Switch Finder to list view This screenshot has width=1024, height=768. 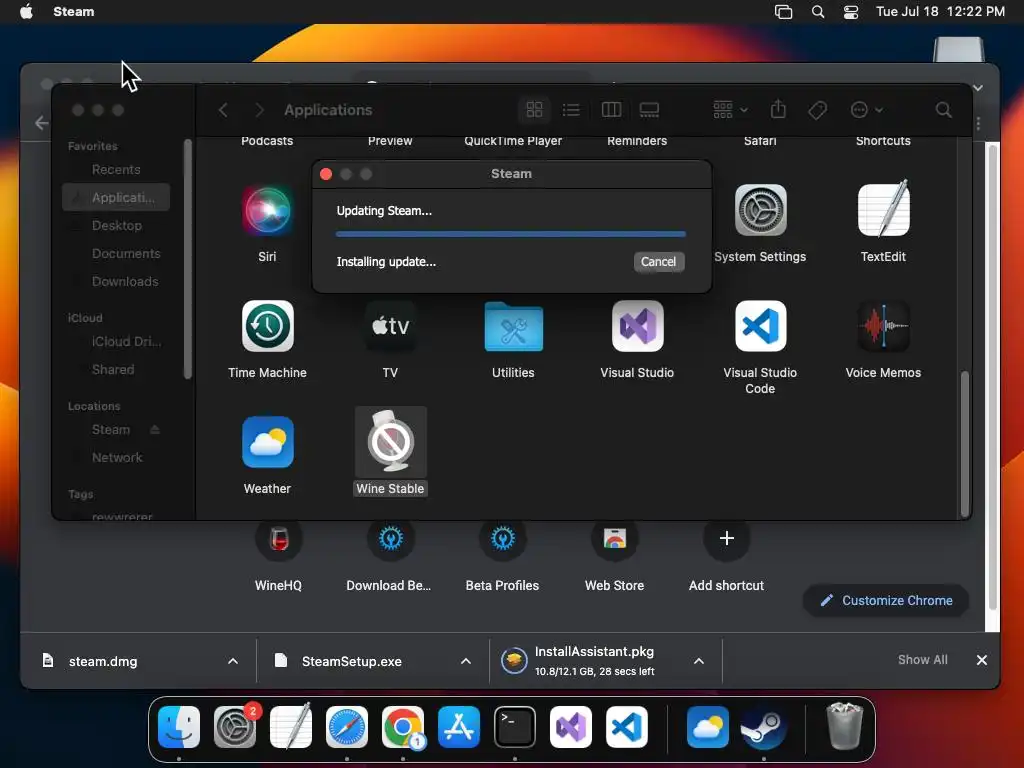coord(571,110)
